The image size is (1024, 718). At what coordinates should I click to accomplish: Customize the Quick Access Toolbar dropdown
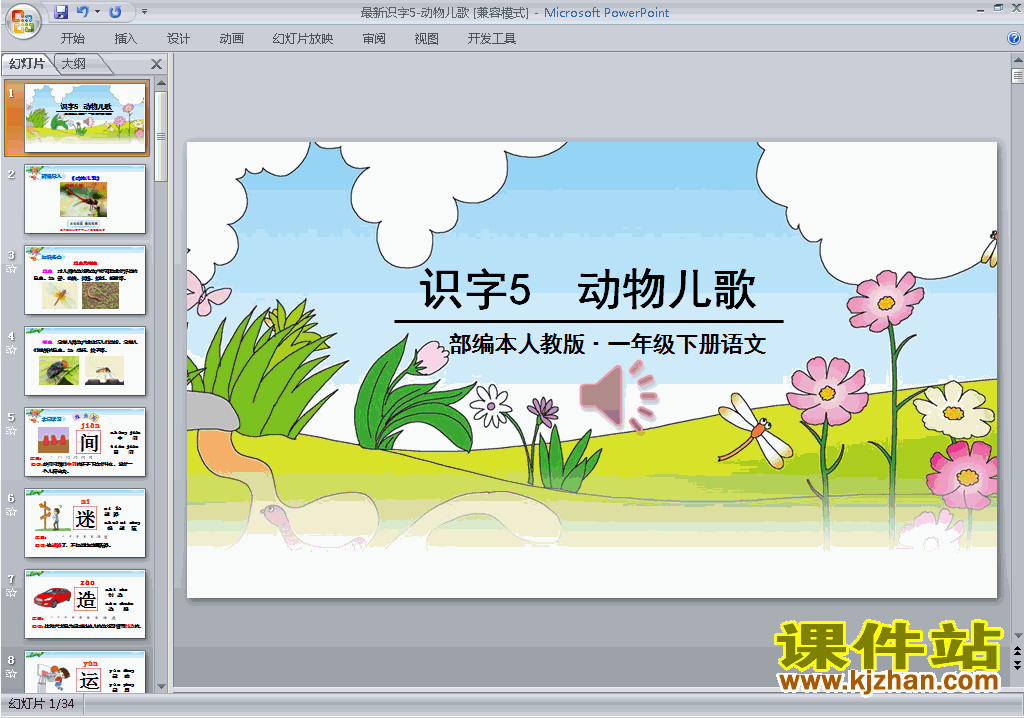pos(144,12)
